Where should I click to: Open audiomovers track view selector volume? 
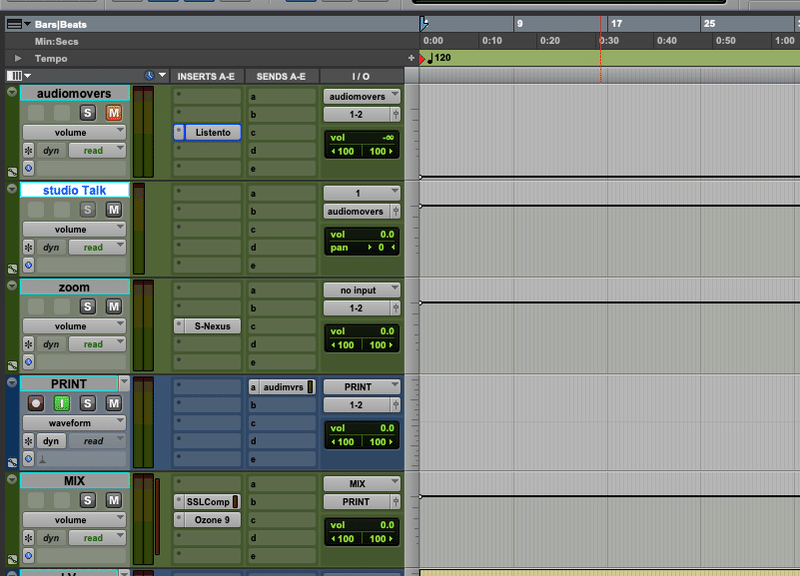74,133
